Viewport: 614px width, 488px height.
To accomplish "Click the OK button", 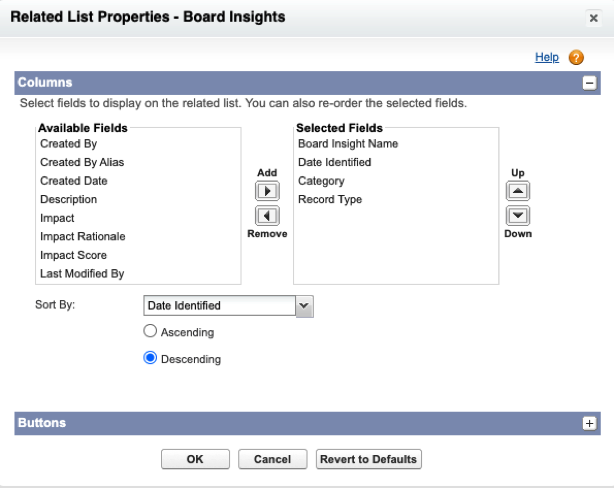I will pos(195,459).
